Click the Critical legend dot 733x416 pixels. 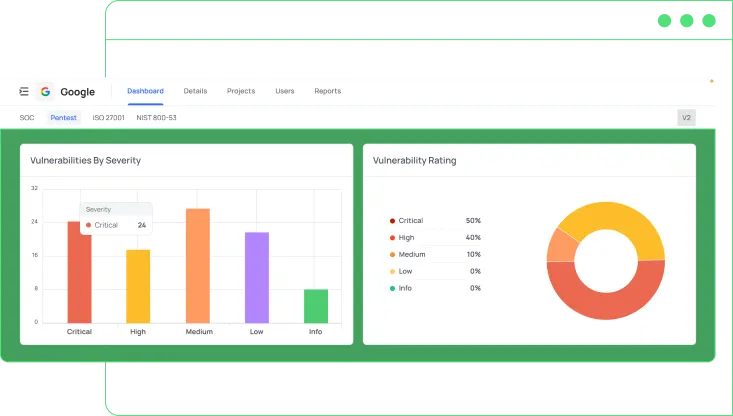[x=391, y=221]
